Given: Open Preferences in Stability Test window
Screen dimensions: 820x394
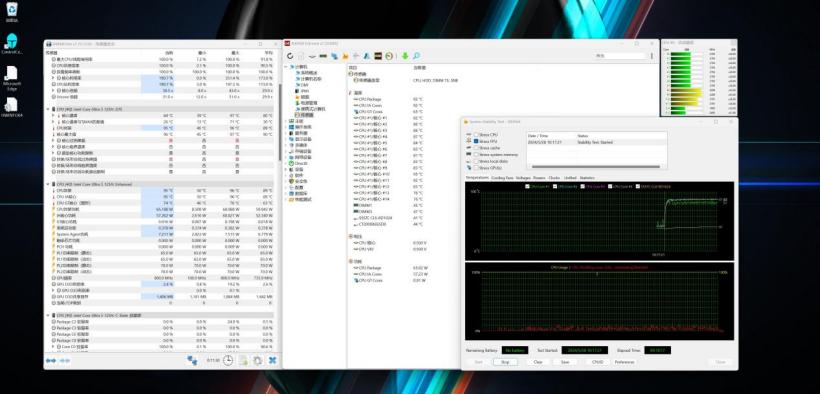Looking at the screenshot, I should pyautogui.click(x=624, y=362).
